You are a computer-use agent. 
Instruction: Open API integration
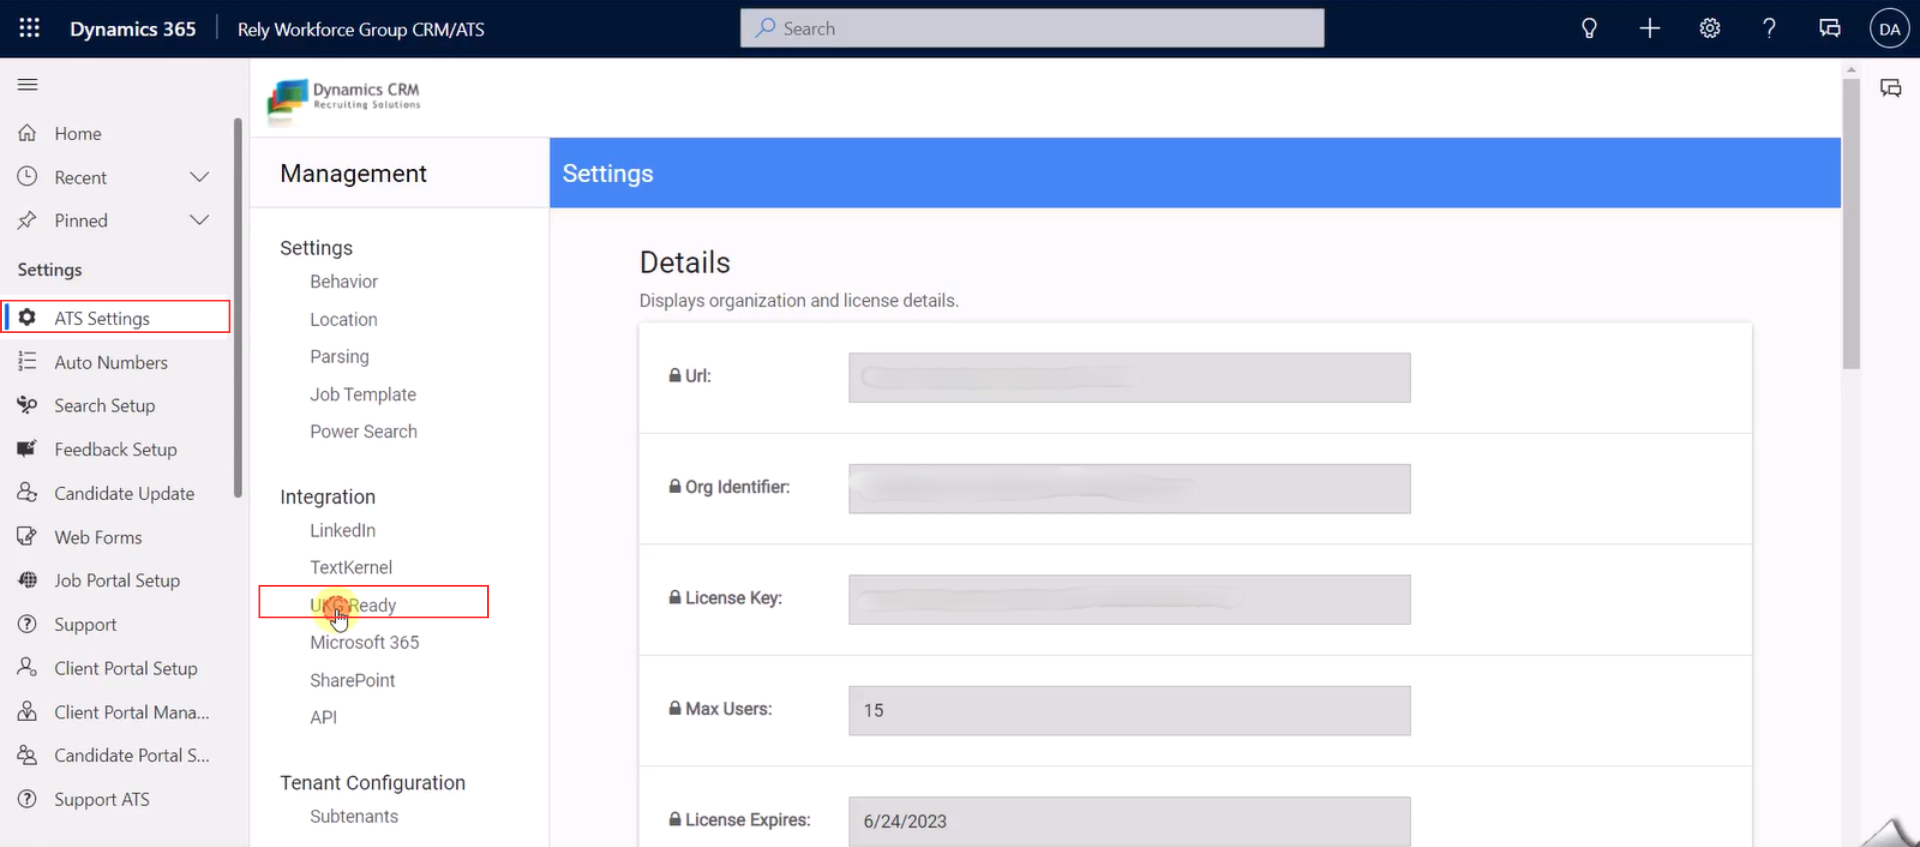(324, 718)
